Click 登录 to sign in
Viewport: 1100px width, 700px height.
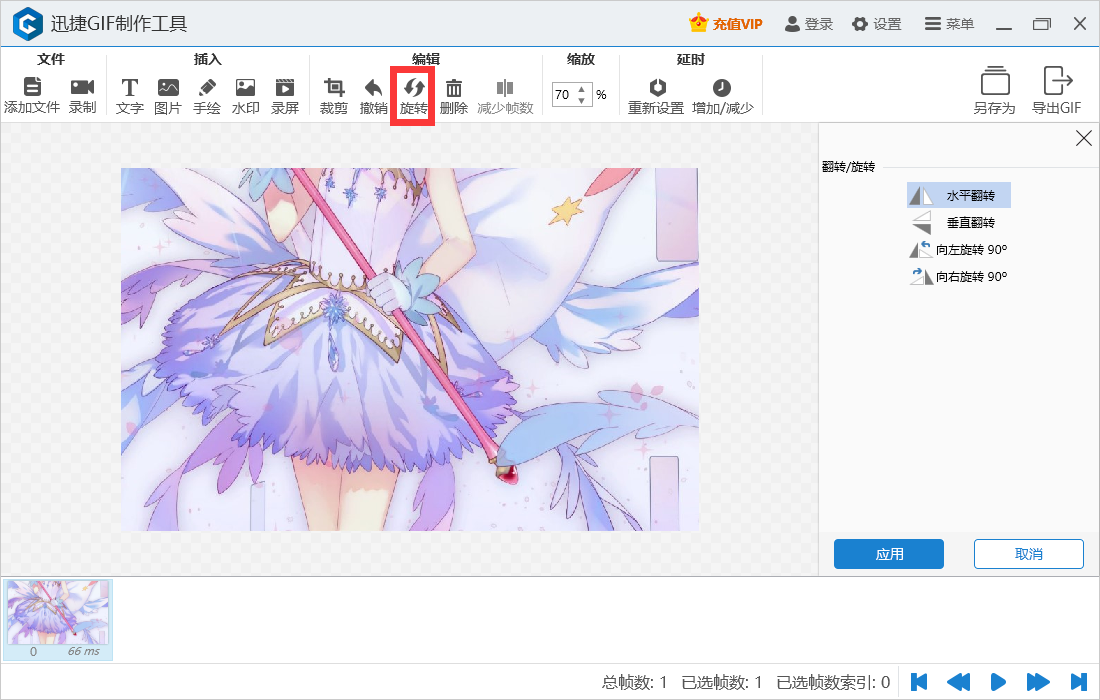coord(809,24)
